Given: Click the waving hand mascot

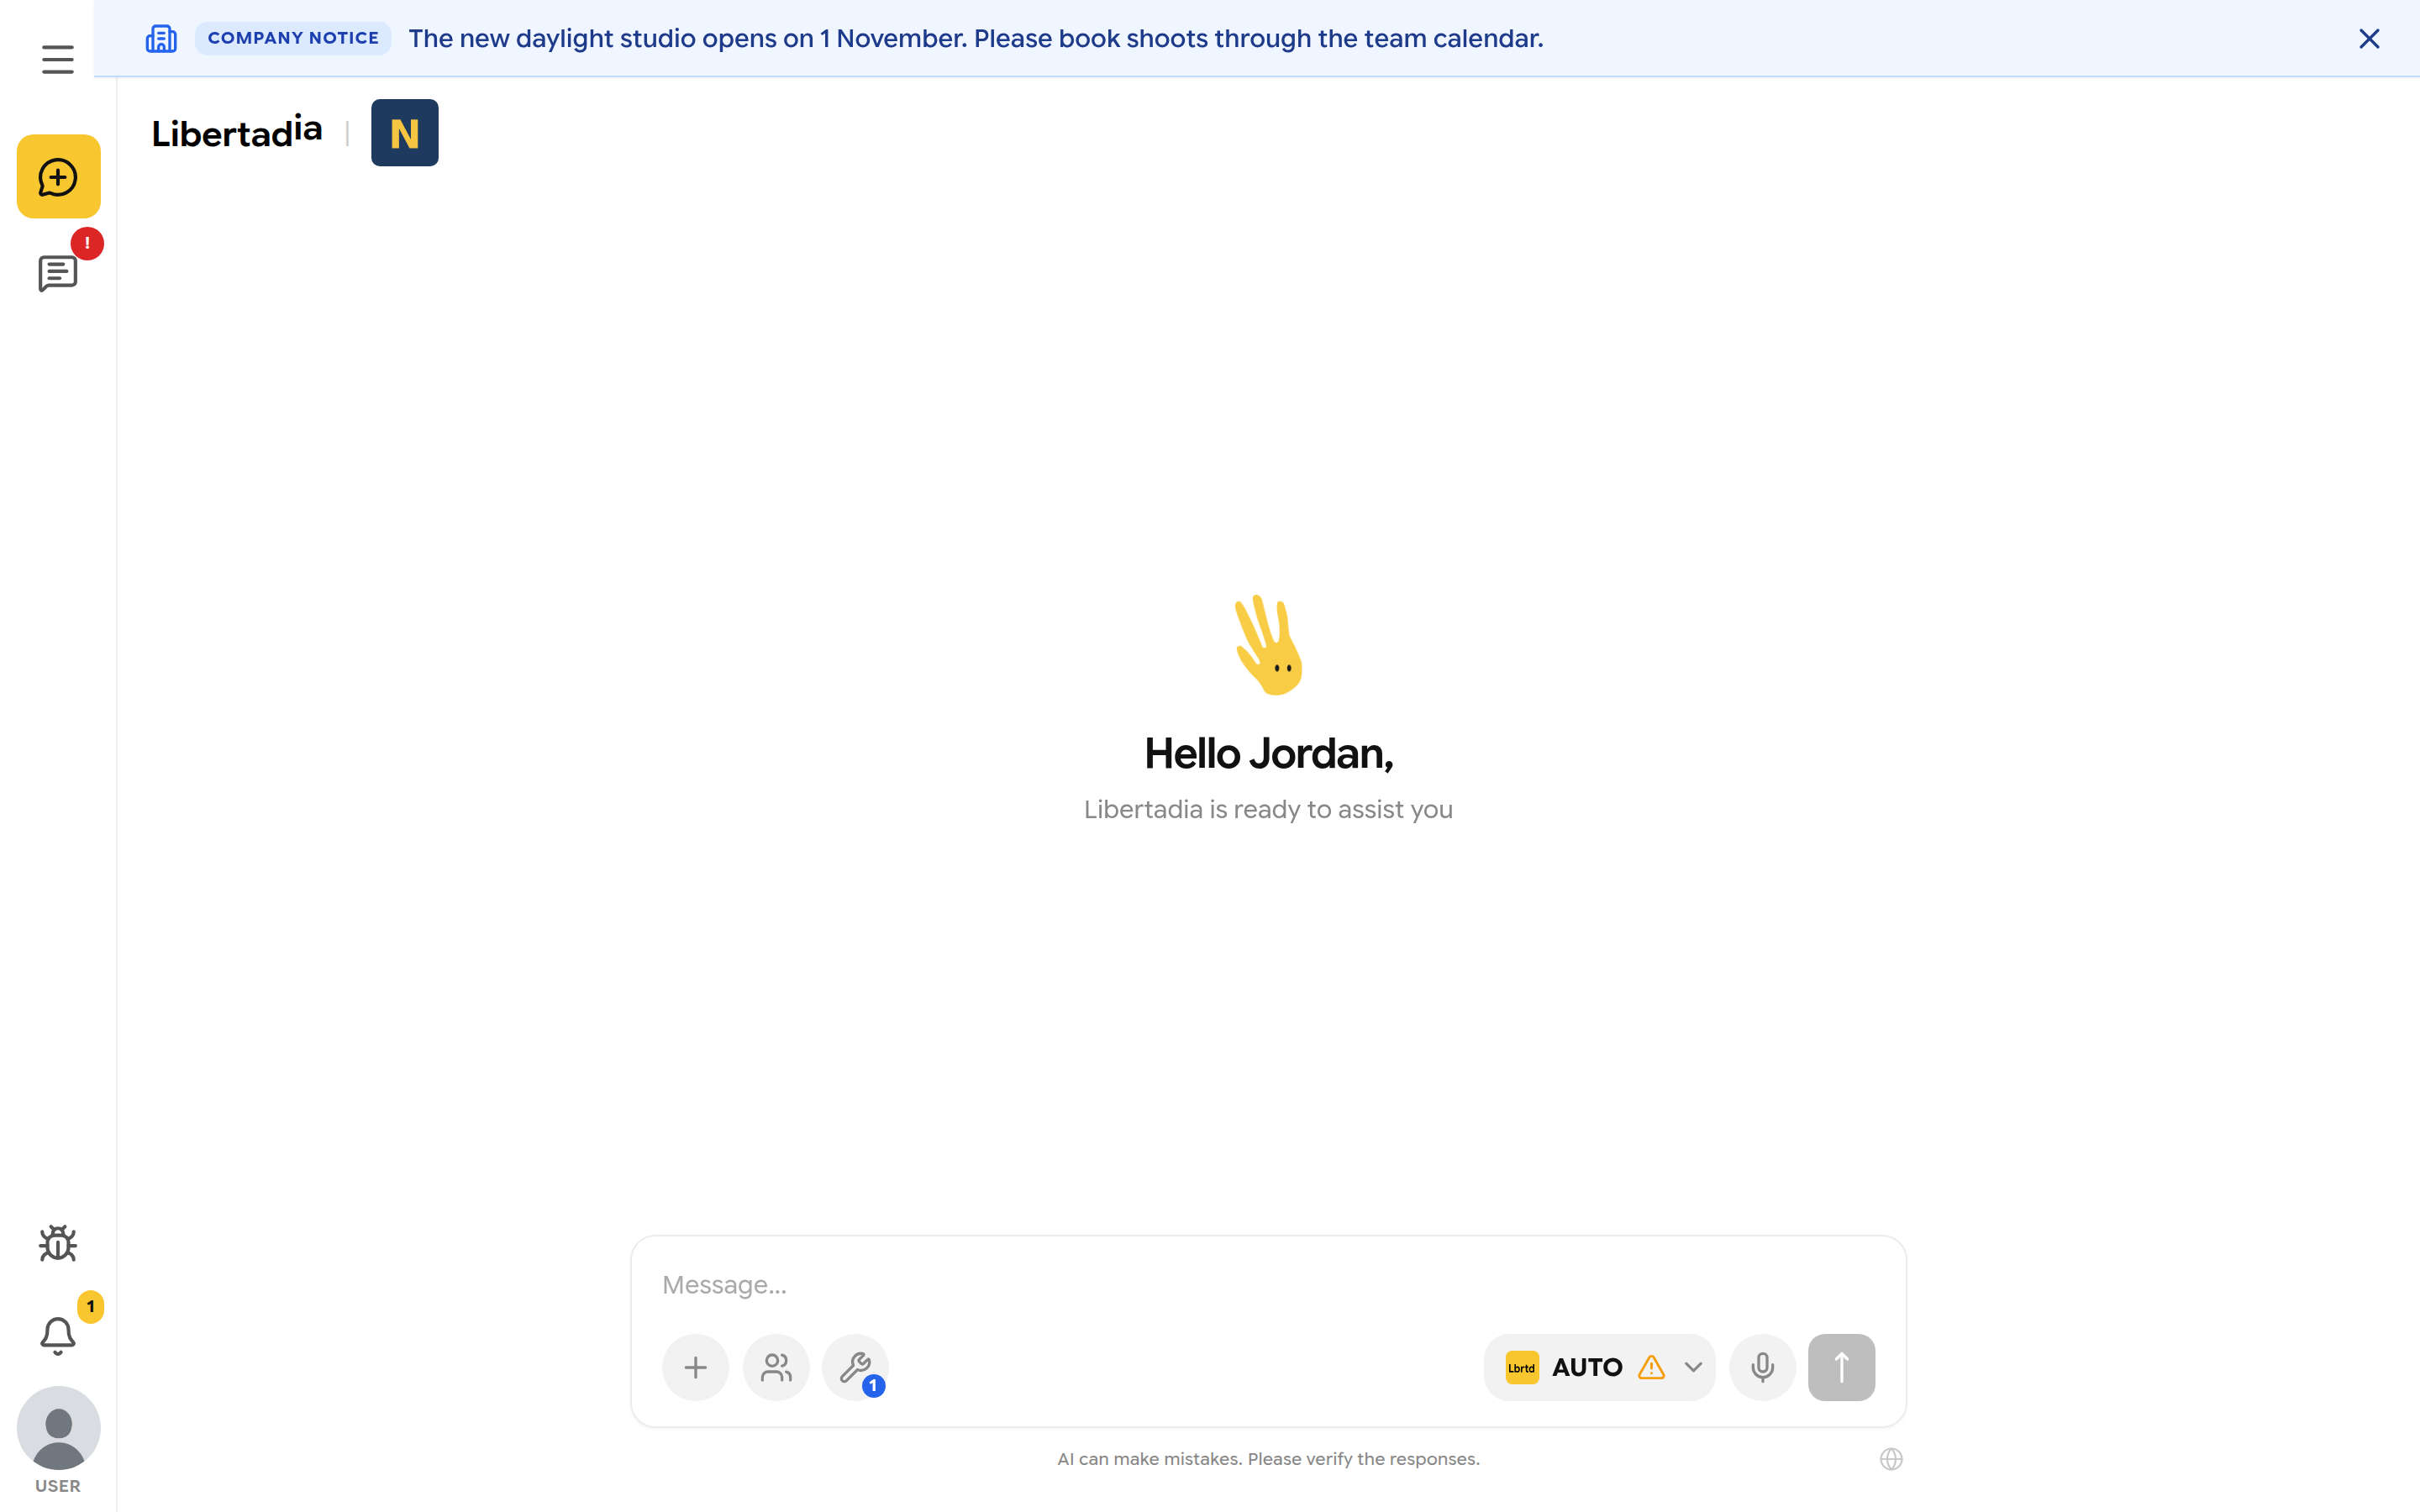Looking at the screenshot, I should tap(1268, 645).
